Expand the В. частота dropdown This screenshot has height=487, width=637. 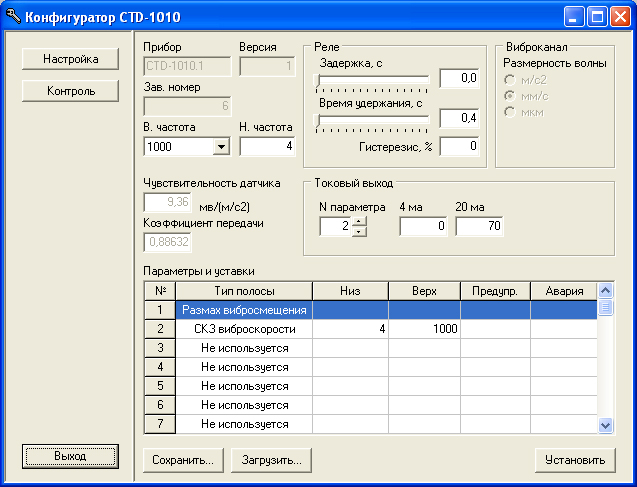221,147
